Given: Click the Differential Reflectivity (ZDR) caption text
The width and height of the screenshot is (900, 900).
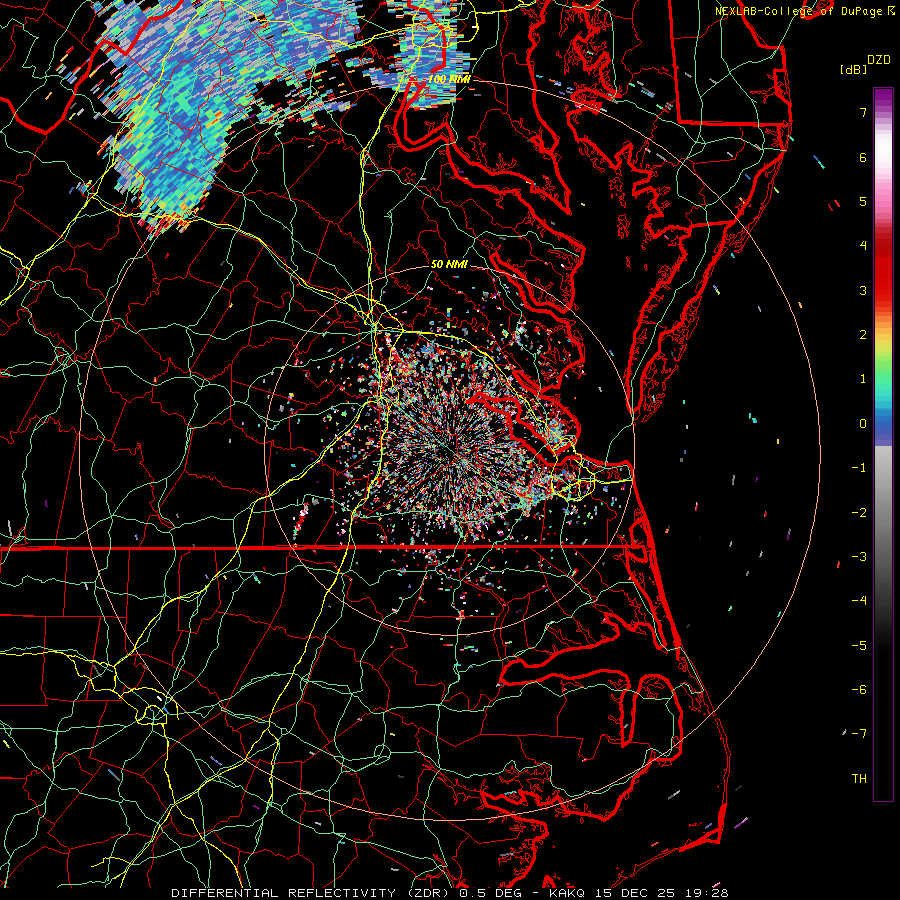Looking at the screenshot, I should pos(312,893).
